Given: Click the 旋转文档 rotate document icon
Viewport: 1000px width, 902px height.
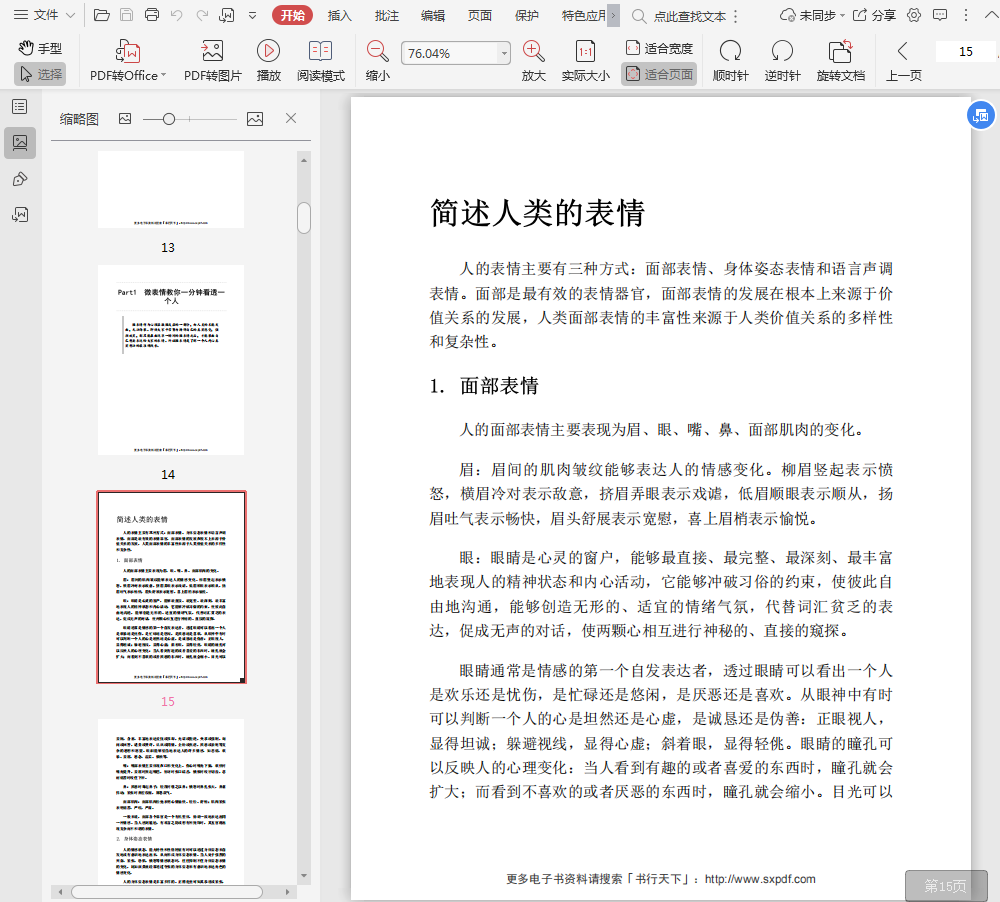Looking at the screenshot, I should [x=840, y=52].
